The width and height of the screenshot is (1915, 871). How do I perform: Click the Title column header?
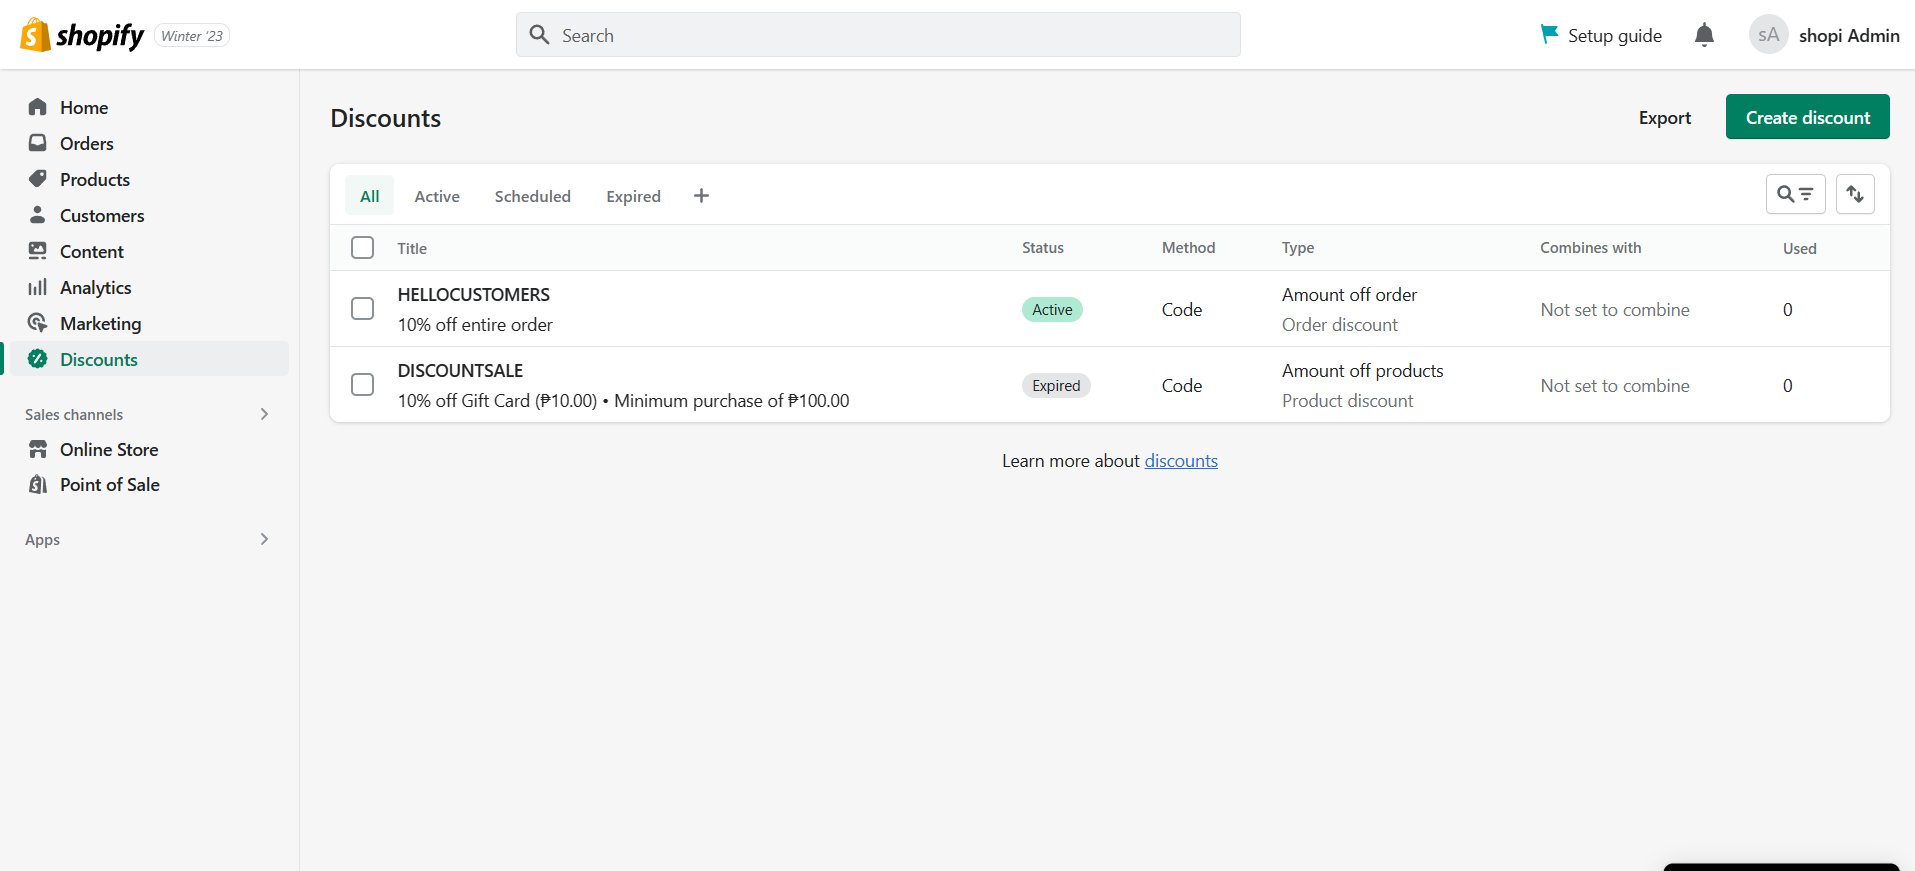[x=412, y=248]
